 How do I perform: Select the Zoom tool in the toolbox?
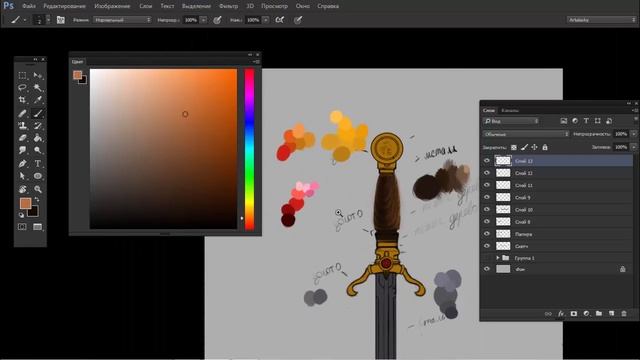(38, 189)
